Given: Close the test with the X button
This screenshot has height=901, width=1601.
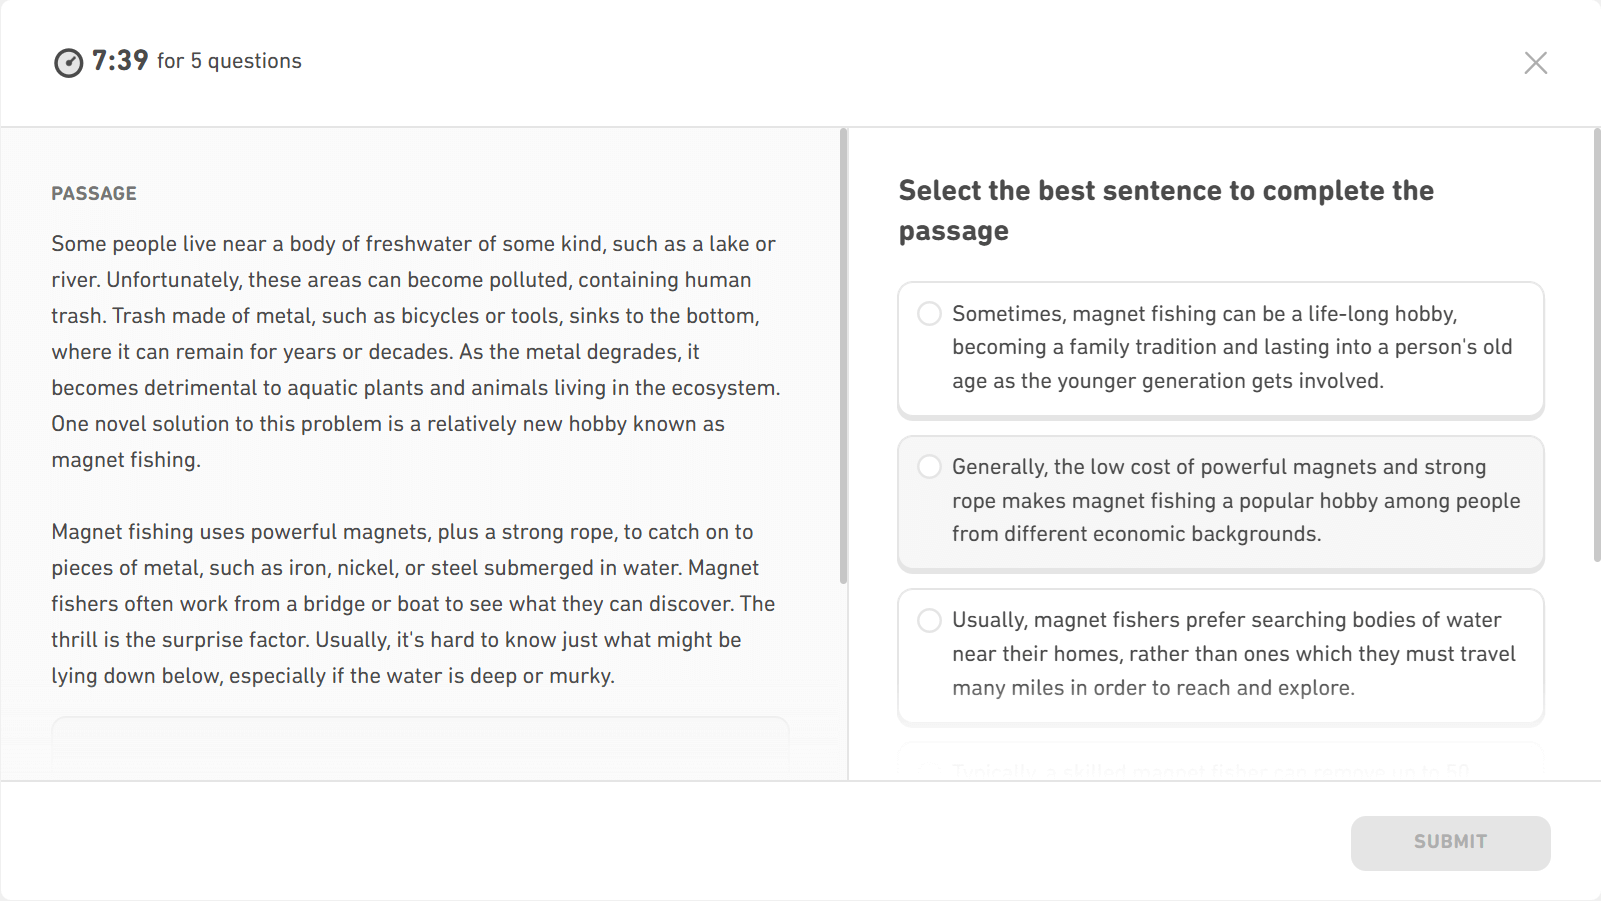Looking at the screenshot, I should click(x=1536, y=62).
